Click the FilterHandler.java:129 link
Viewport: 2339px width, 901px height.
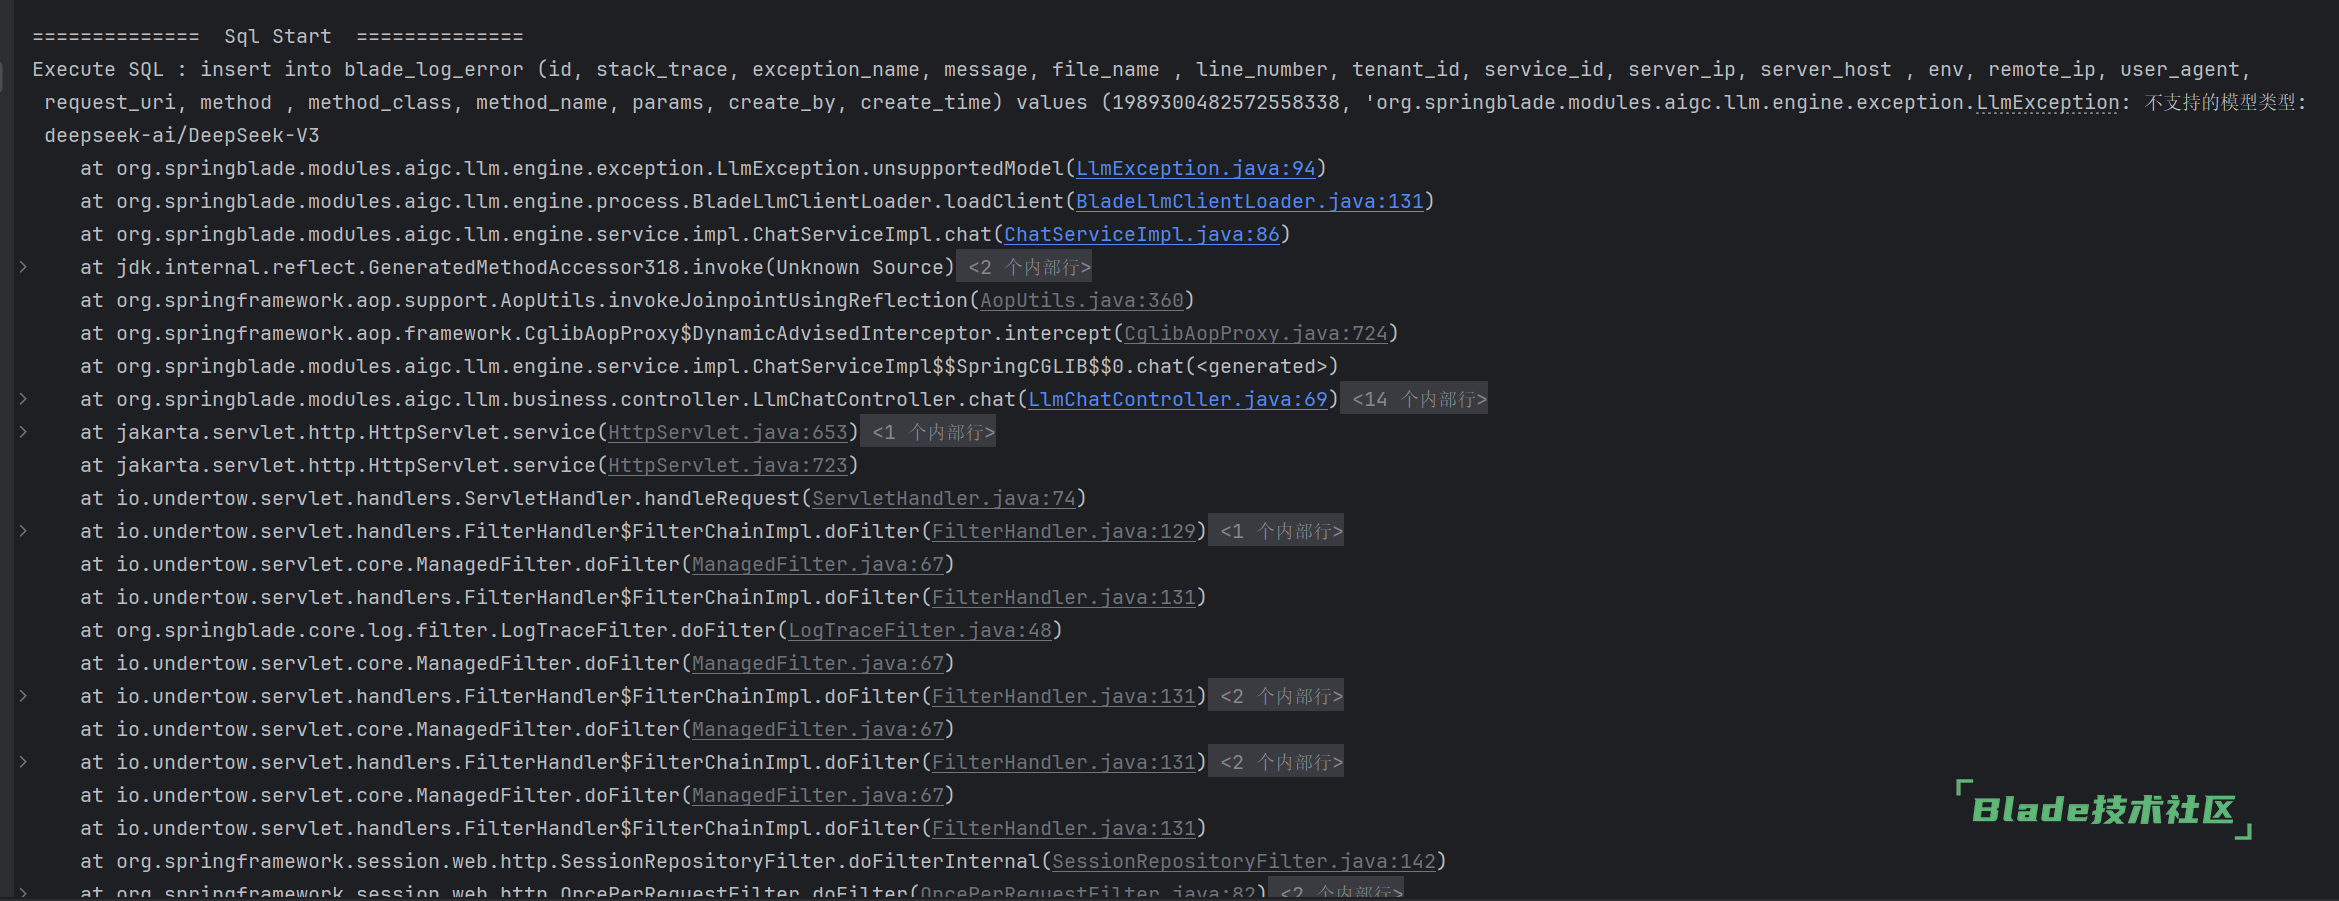coord(1063,531)
